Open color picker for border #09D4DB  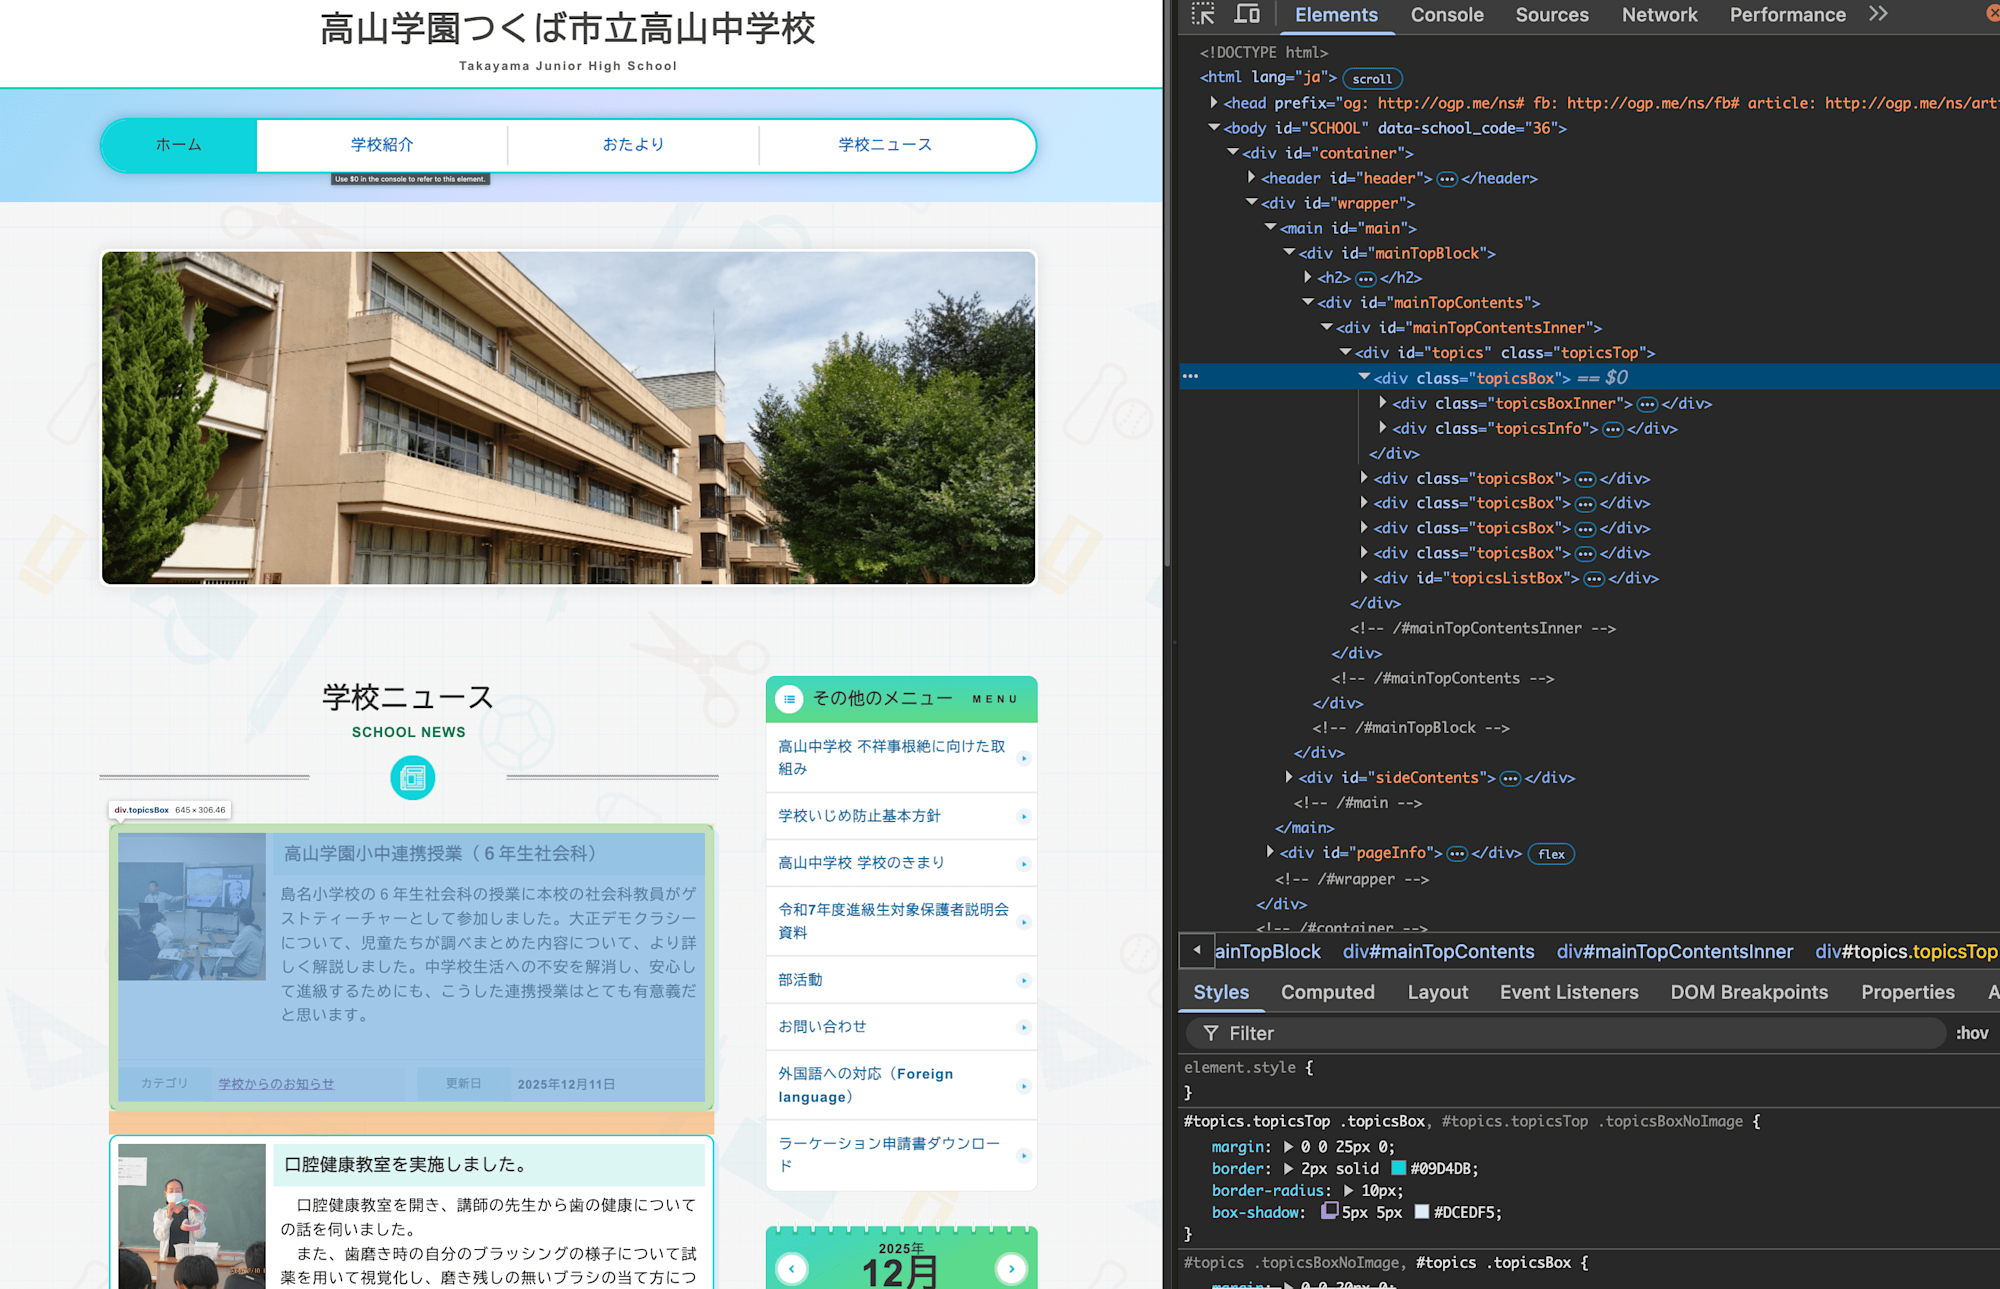[x=1399, y=1168]
